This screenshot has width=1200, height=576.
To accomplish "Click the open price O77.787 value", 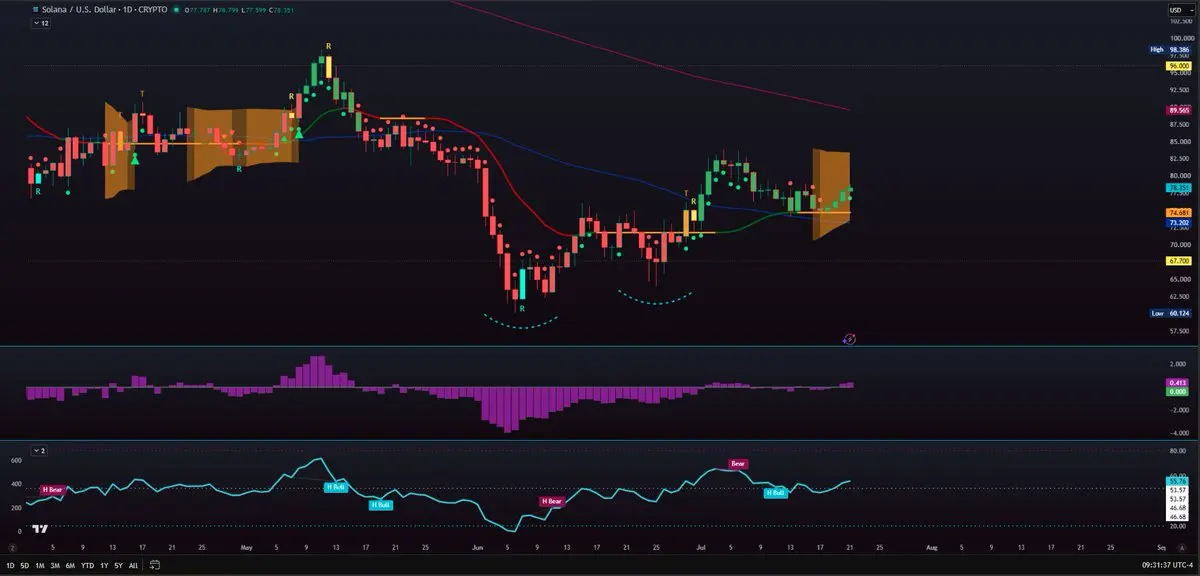I will pyautogui.click(x=198, y=10).
